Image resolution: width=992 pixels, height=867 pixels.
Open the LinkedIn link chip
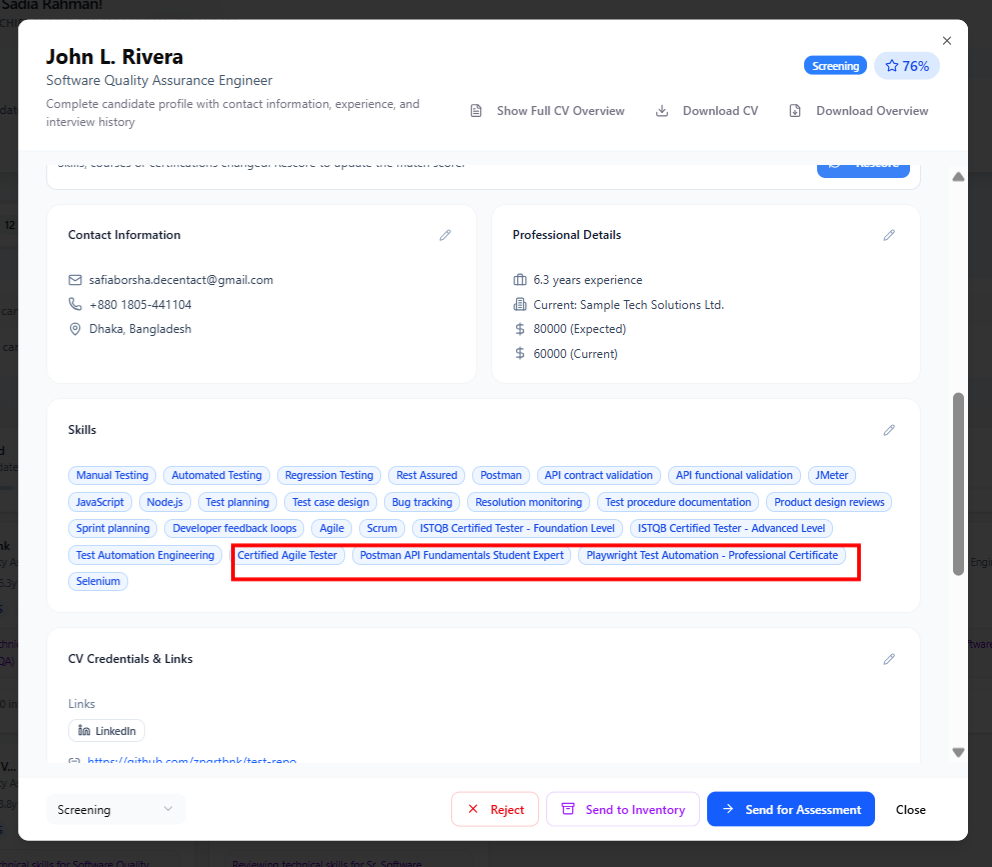[106, 731]
